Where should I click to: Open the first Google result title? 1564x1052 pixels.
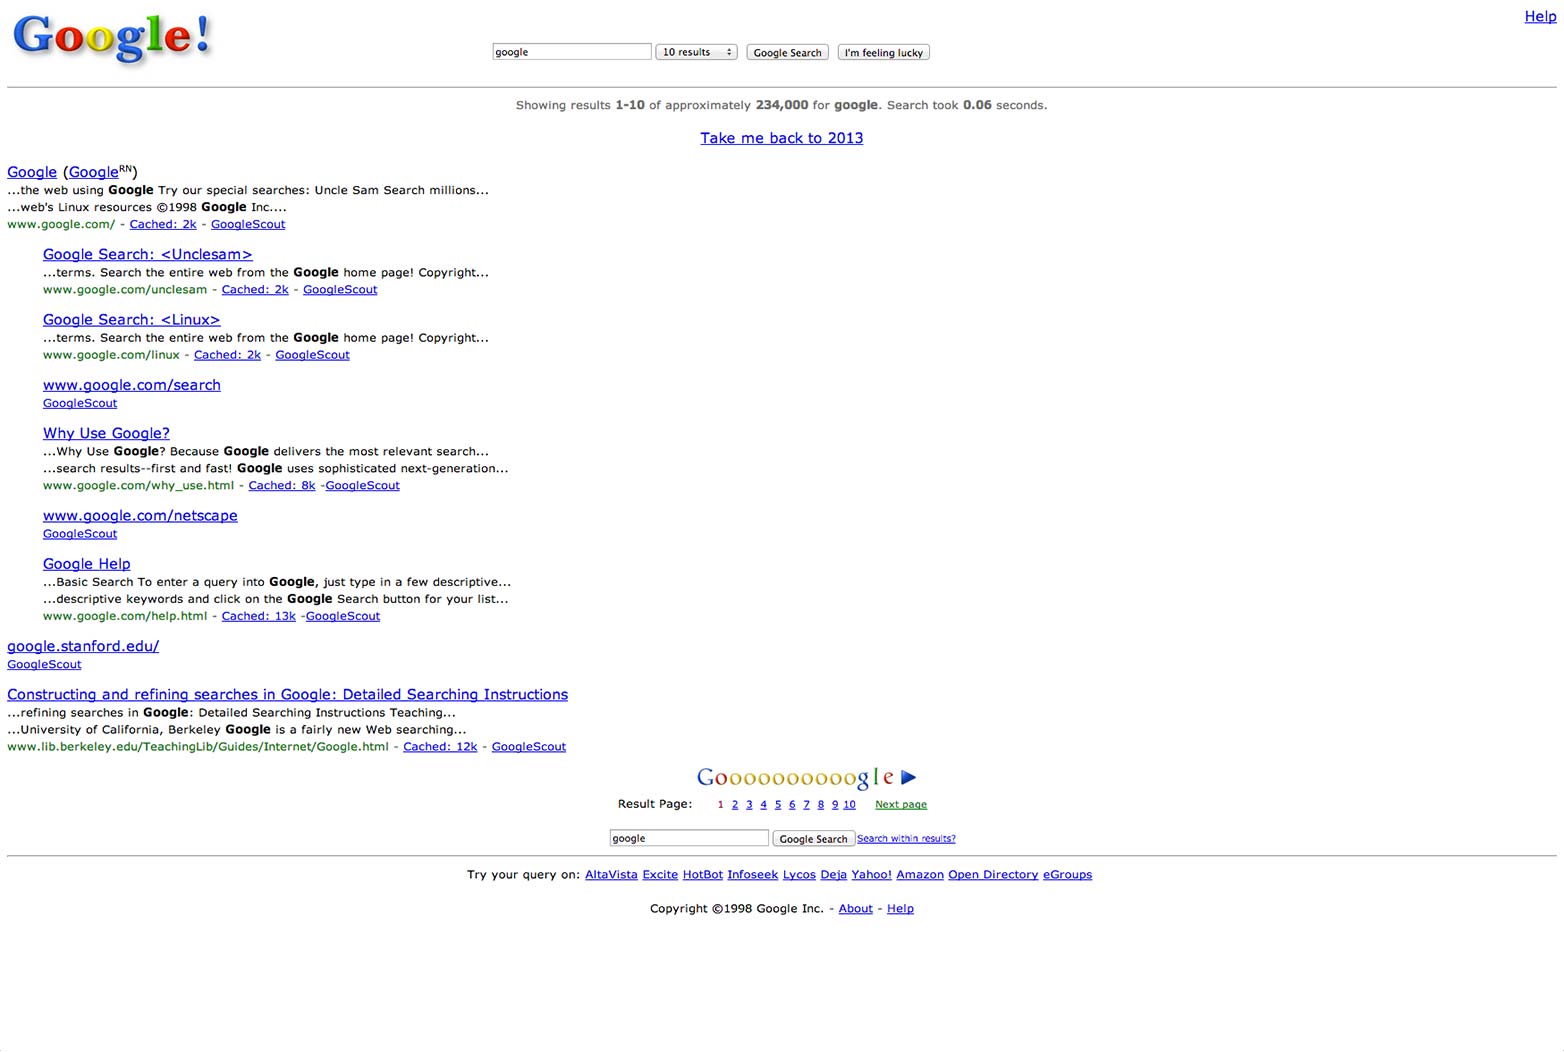[x=32, y=172]
